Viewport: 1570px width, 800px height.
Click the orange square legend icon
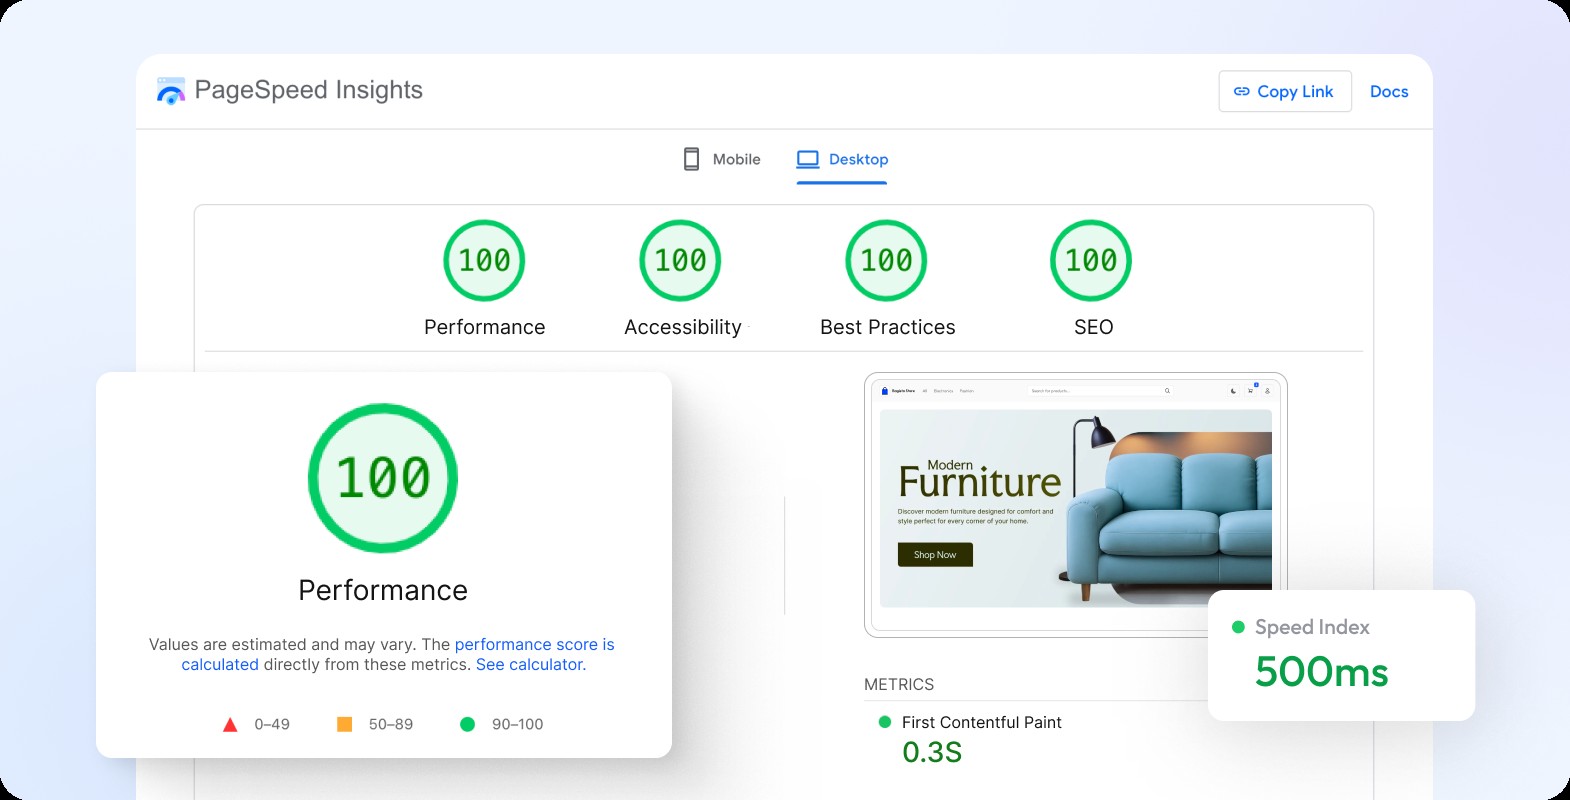(344, 724)
